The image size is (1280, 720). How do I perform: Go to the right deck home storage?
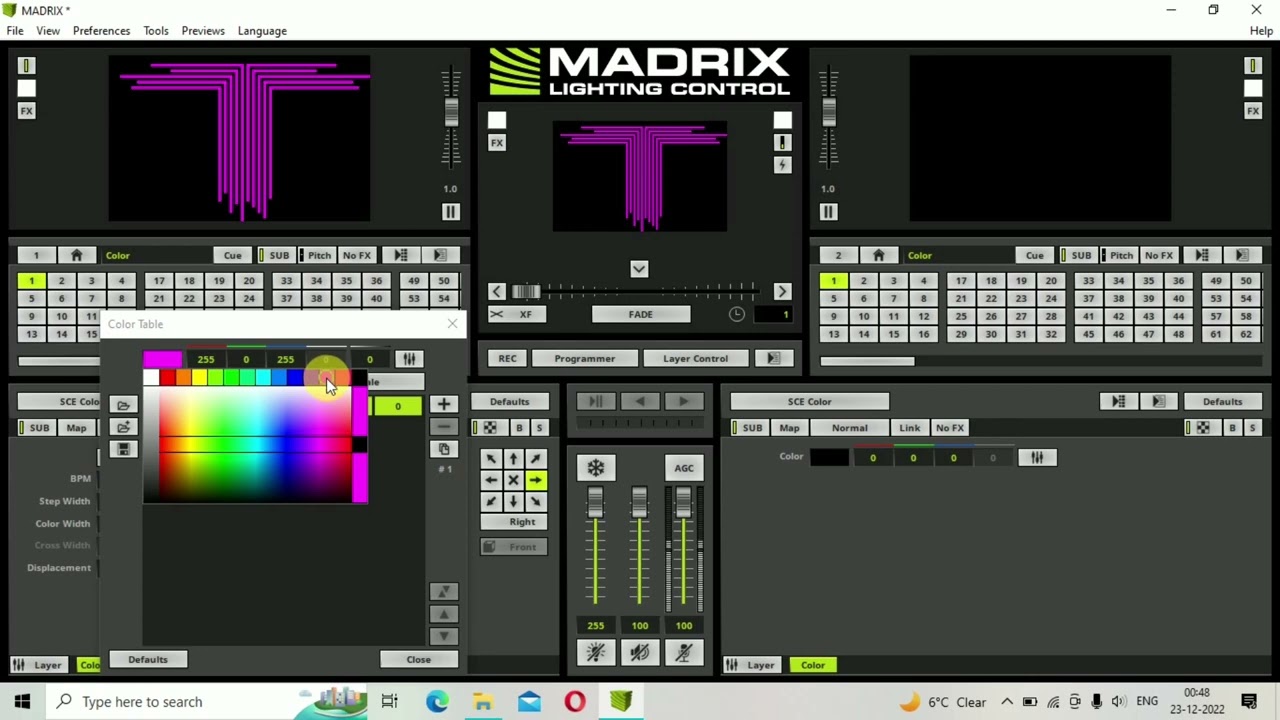tap(878, 255)
